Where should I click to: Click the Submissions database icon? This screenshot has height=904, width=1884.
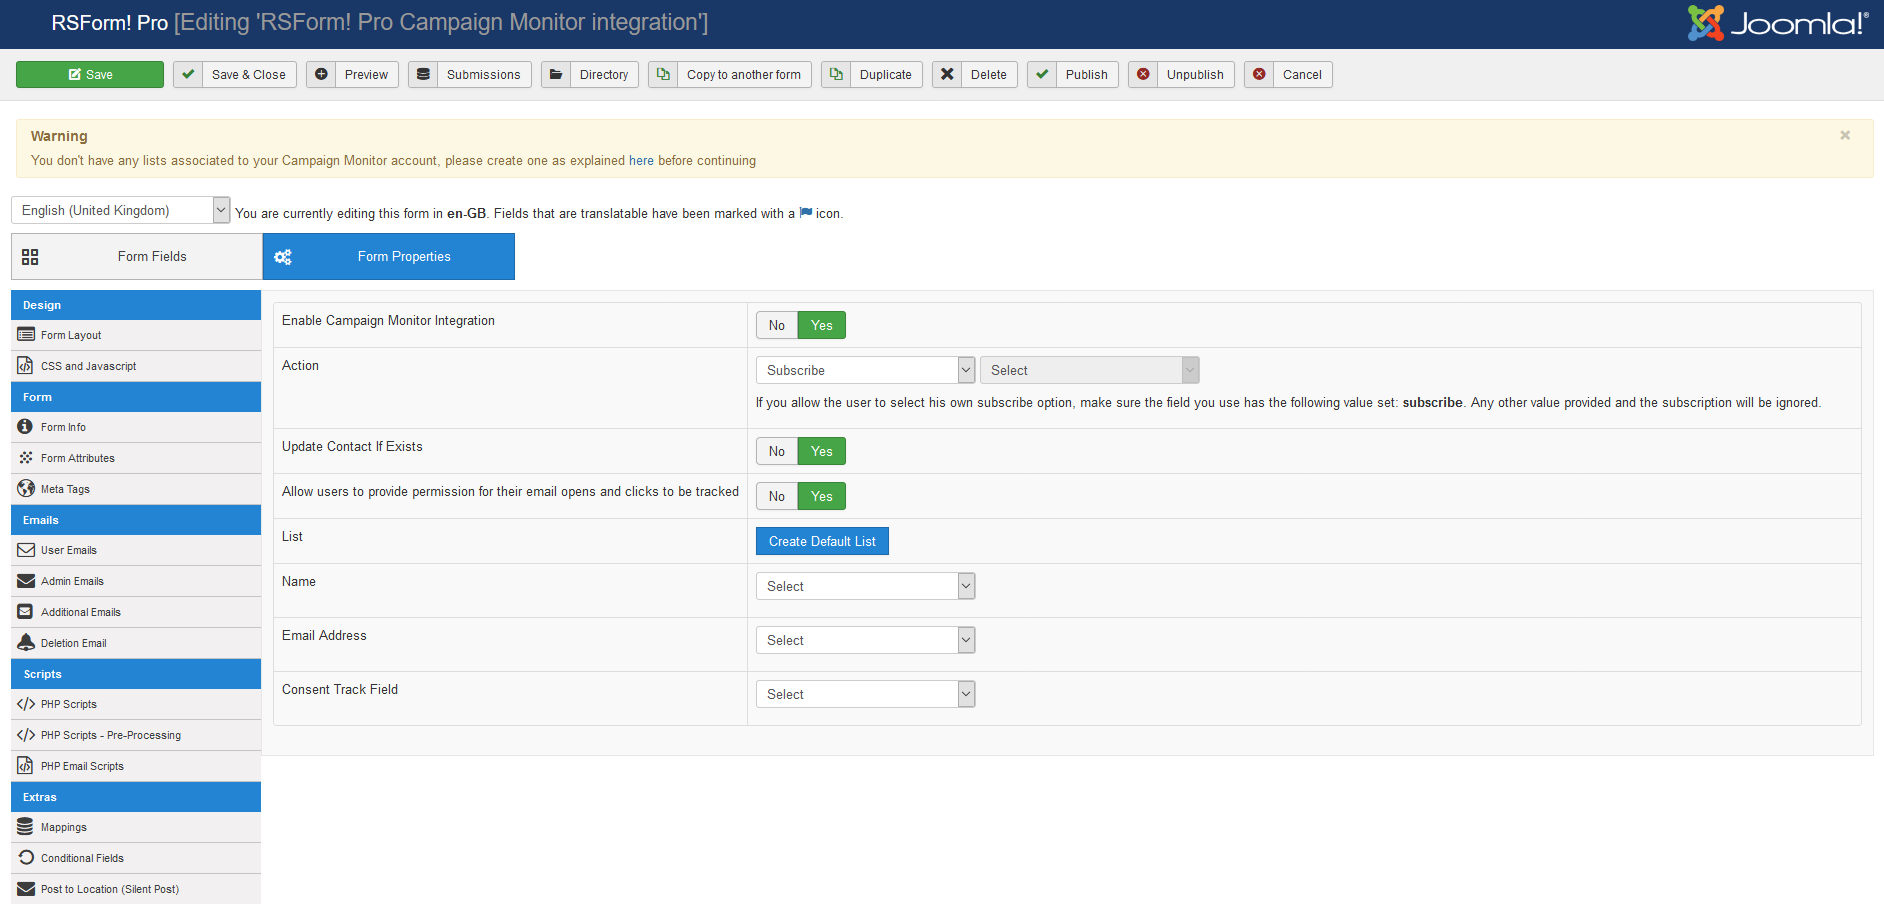[x=423, y=74]
